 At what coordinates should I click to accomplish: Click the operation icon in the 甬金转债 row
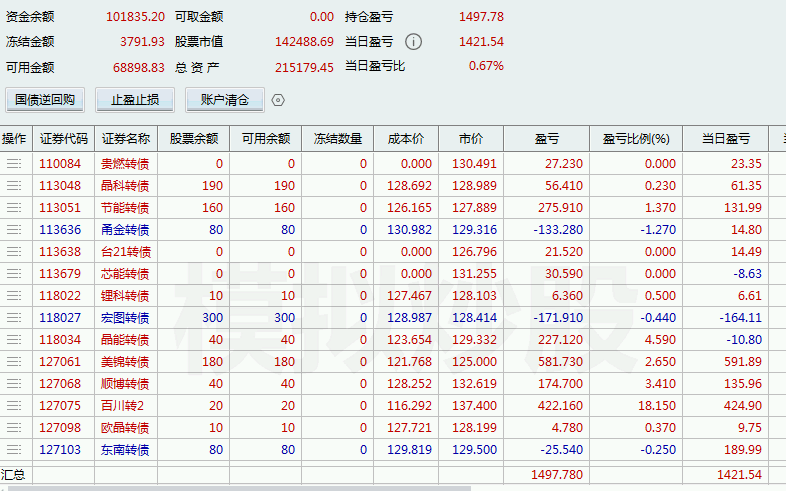[14, 229]
